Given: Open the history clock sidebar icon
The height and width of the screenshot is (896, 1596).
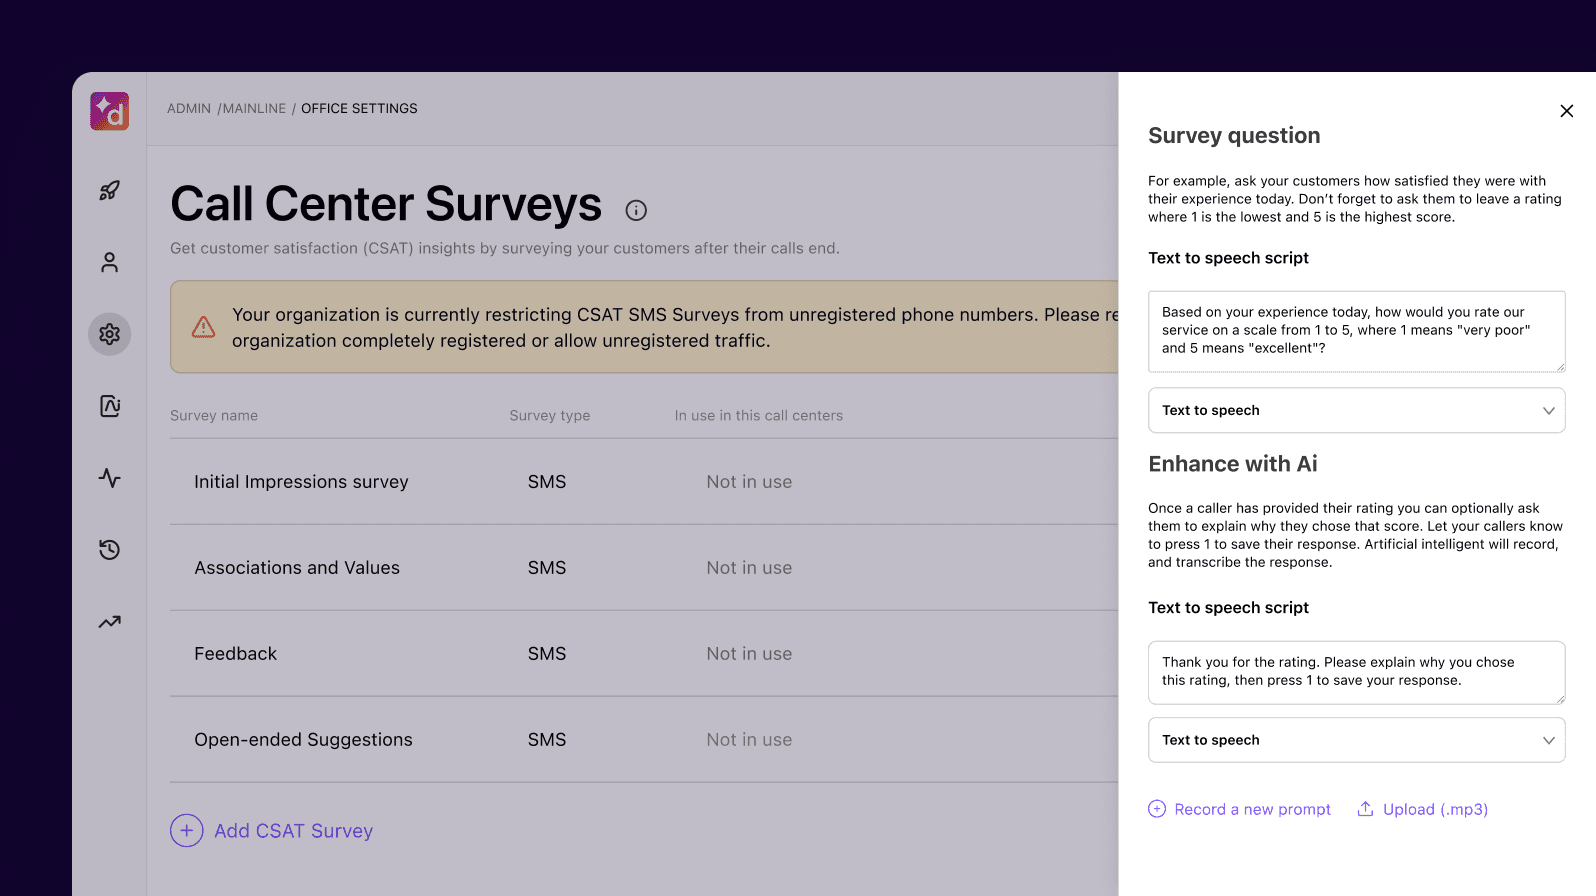Looking at the screenshot, I should click(x=110, y=550).
